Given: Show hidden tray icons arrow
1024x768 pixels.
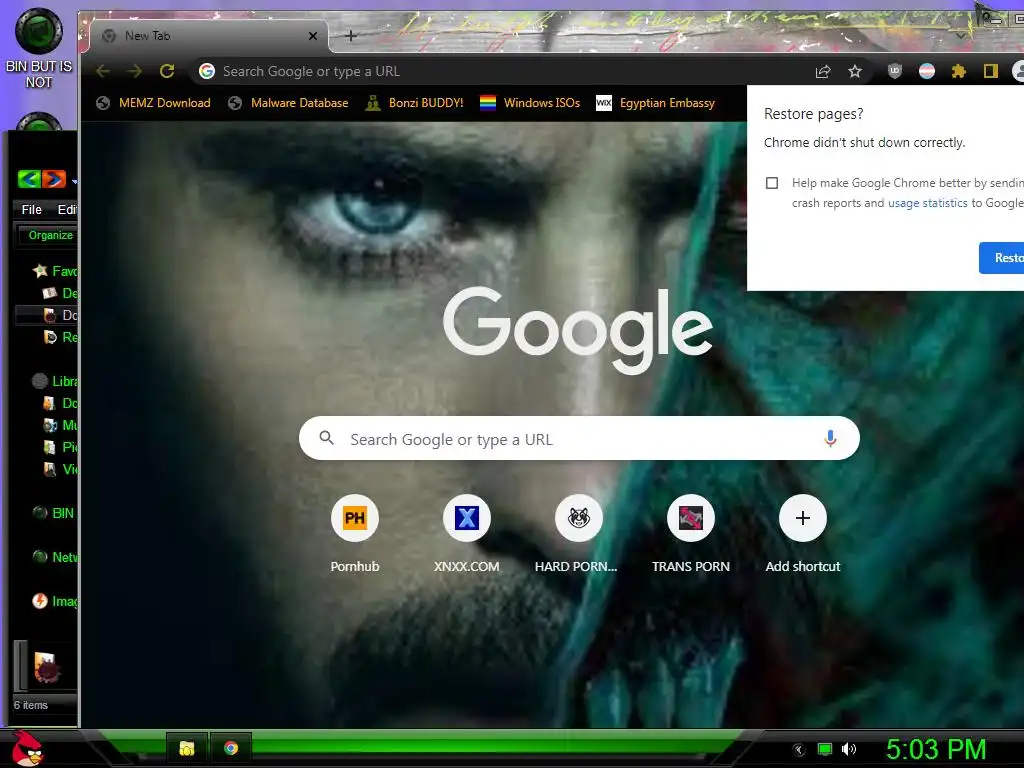Looking at the screenshot, I should [799, 750].
